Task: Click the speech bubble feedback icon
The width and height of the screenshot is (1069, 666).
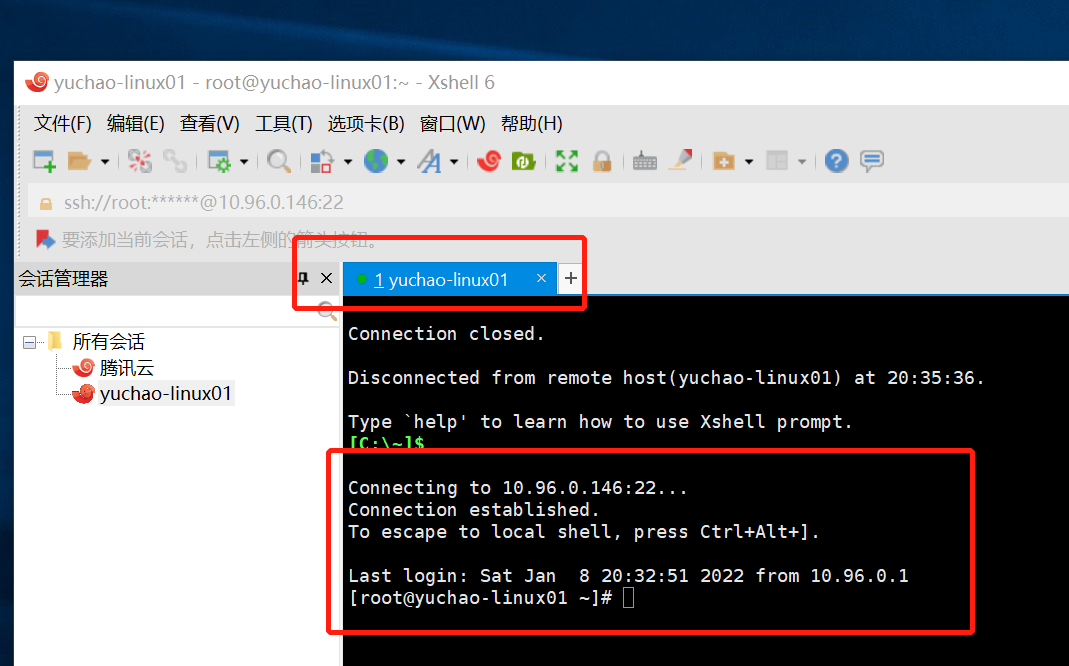Action: (x=872, y=161)
